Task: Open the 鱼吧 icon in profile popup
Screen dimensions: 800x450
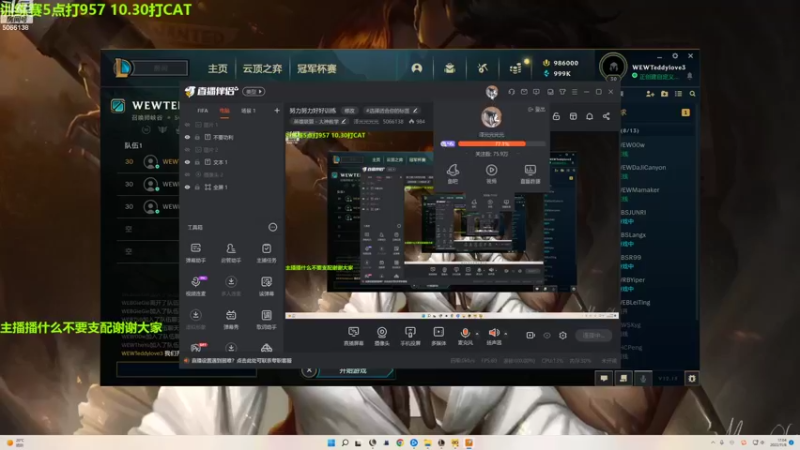Action: [x=453, y=173]
